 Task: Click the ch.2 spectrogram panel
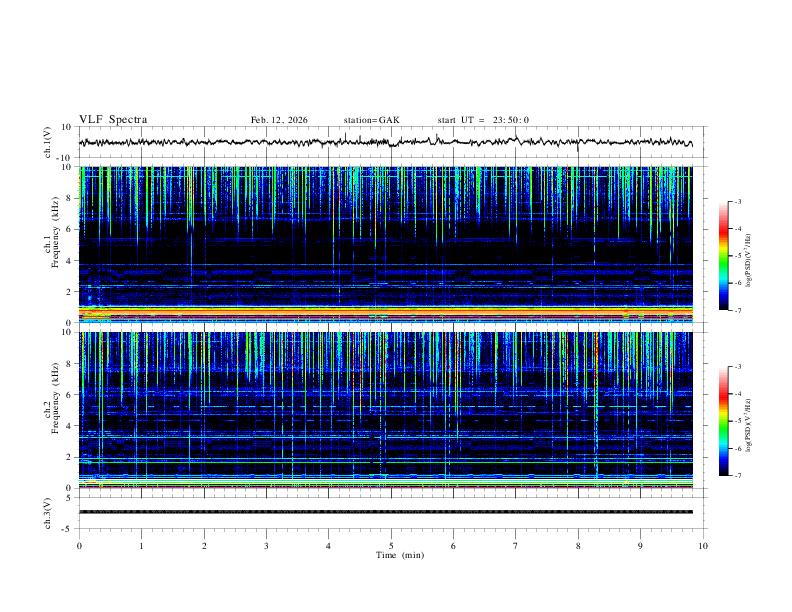[385, 410]
